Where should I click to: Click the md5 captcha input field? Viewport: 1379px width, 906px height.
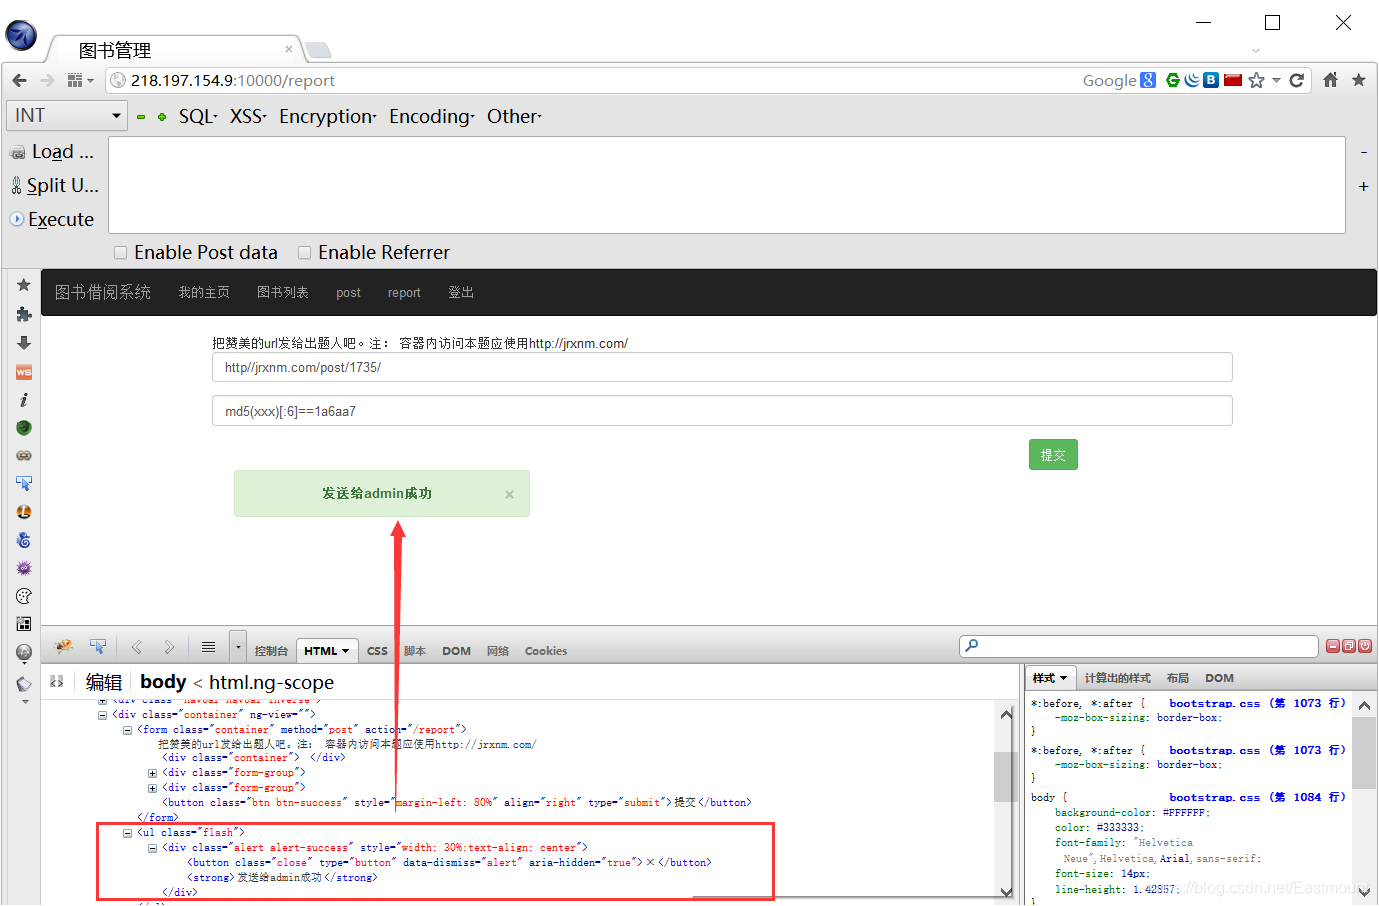pos(722,411)
